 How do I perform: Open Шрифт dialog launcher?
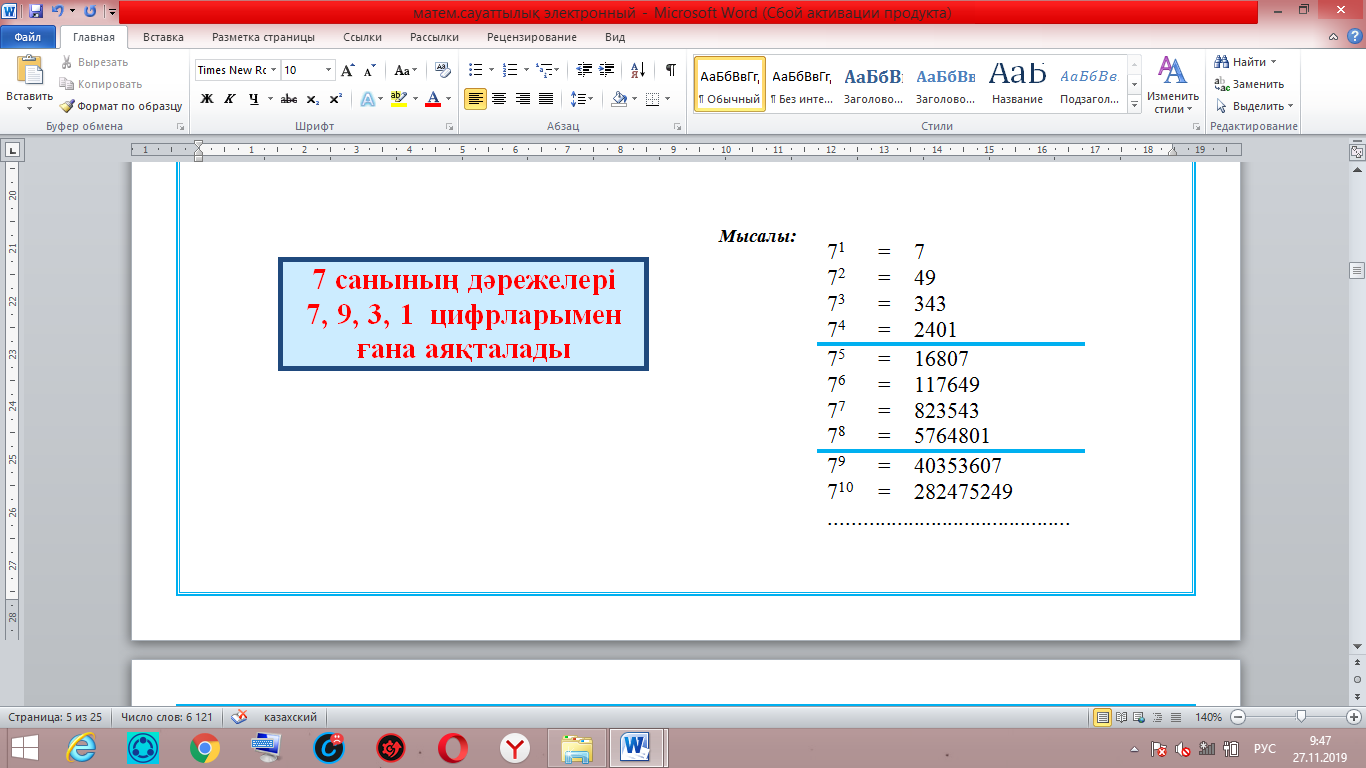tap(450, 127)
